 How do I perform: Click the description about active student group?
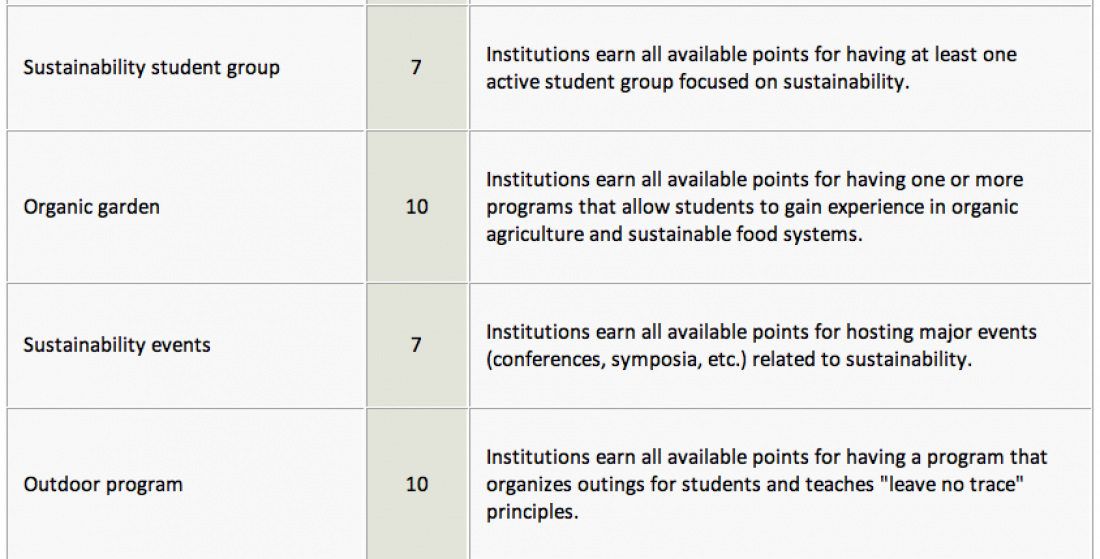coord(751,68)
